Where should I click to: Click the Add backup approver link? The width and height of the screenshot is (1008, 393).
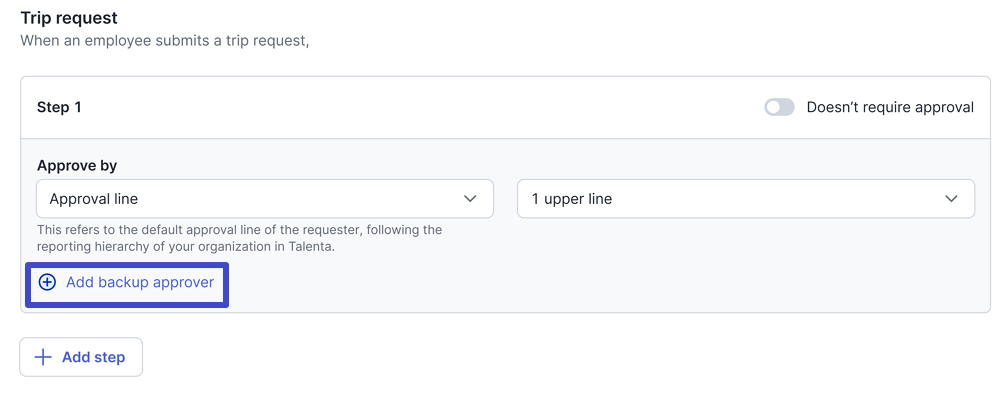point(127,282)
